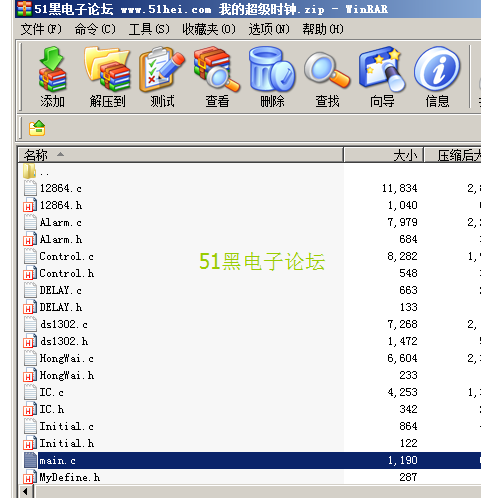The width and height of the screenshot is (481, 498).
Task: Click the ds1302.c file icon
Action: (30, 324)
